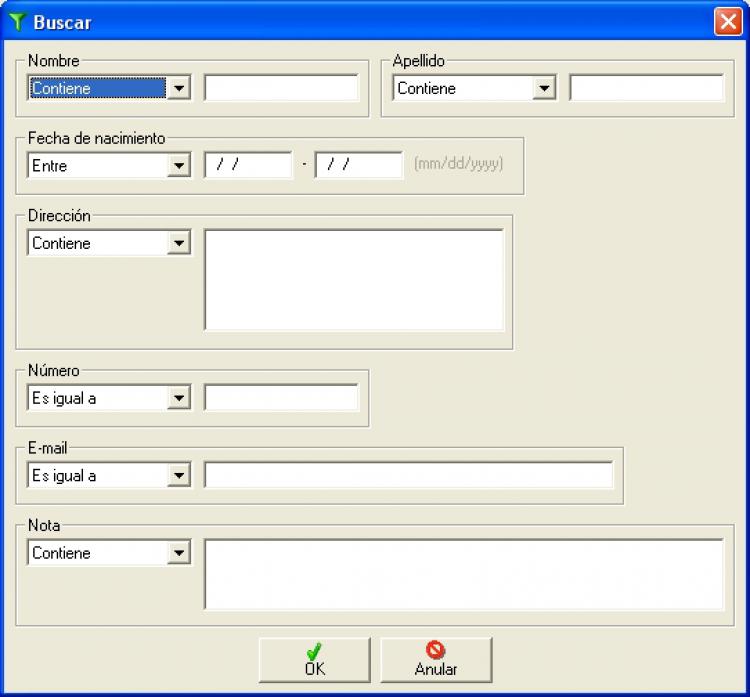750x697 pixels.
Task: Click the green funnel icon in title bar
Action: pyautogui.click(x=17, y=22)
